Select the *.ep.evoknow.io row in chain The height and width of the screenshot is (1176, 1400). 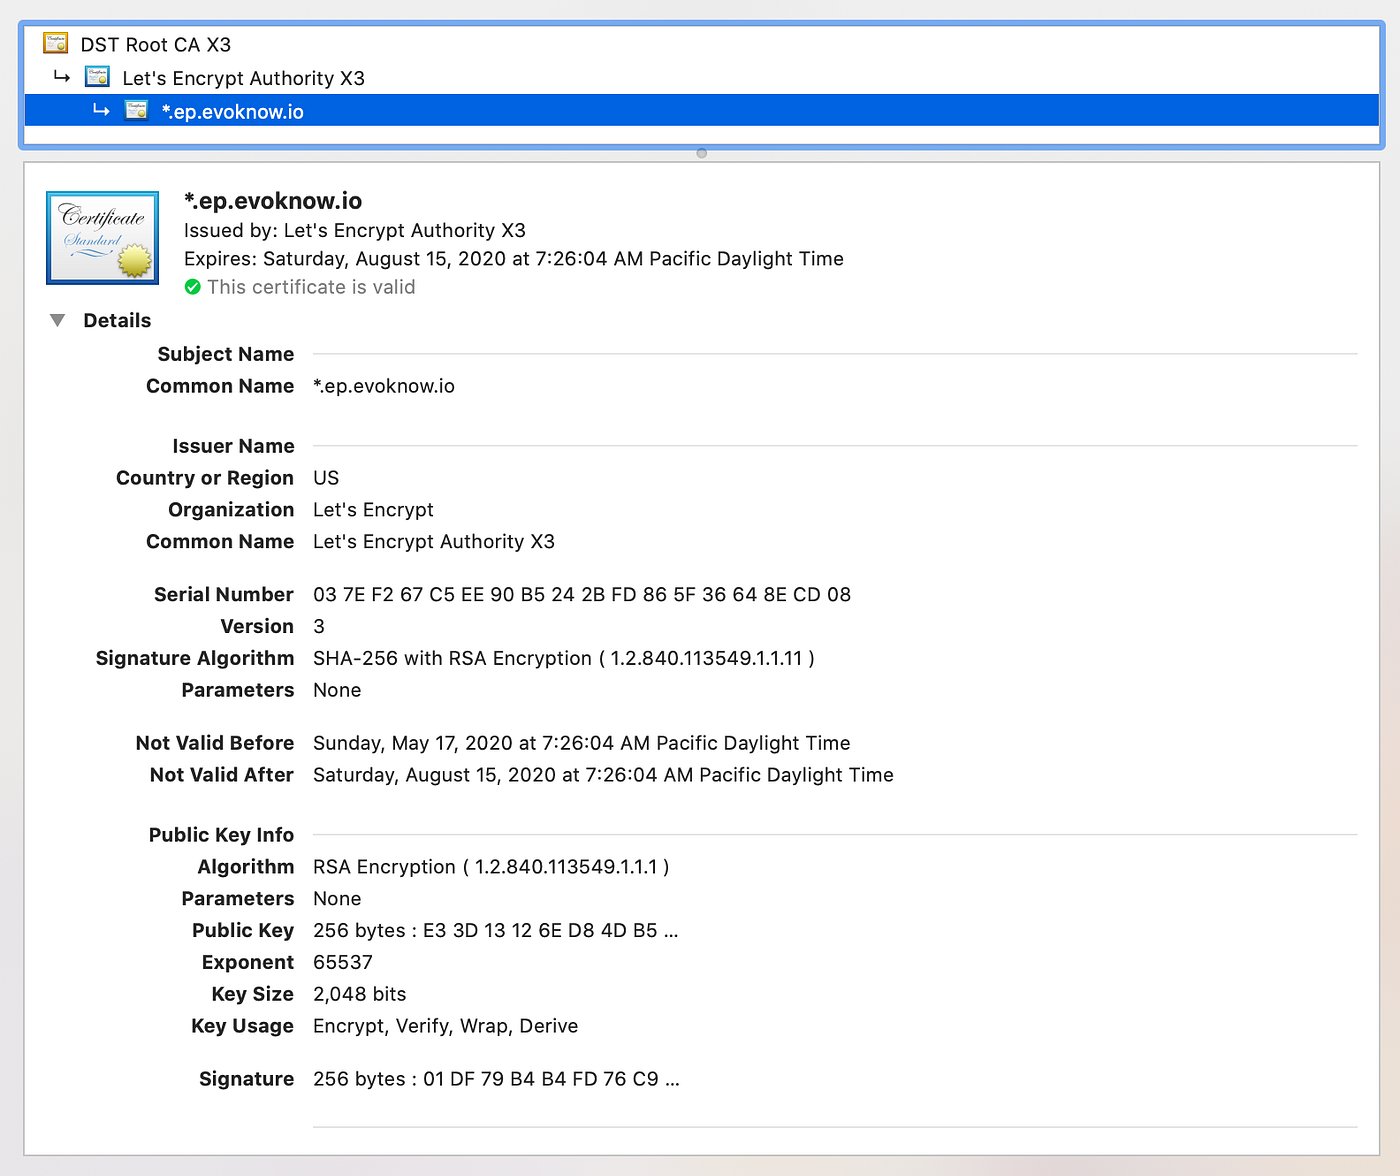(x=701, y=111)
